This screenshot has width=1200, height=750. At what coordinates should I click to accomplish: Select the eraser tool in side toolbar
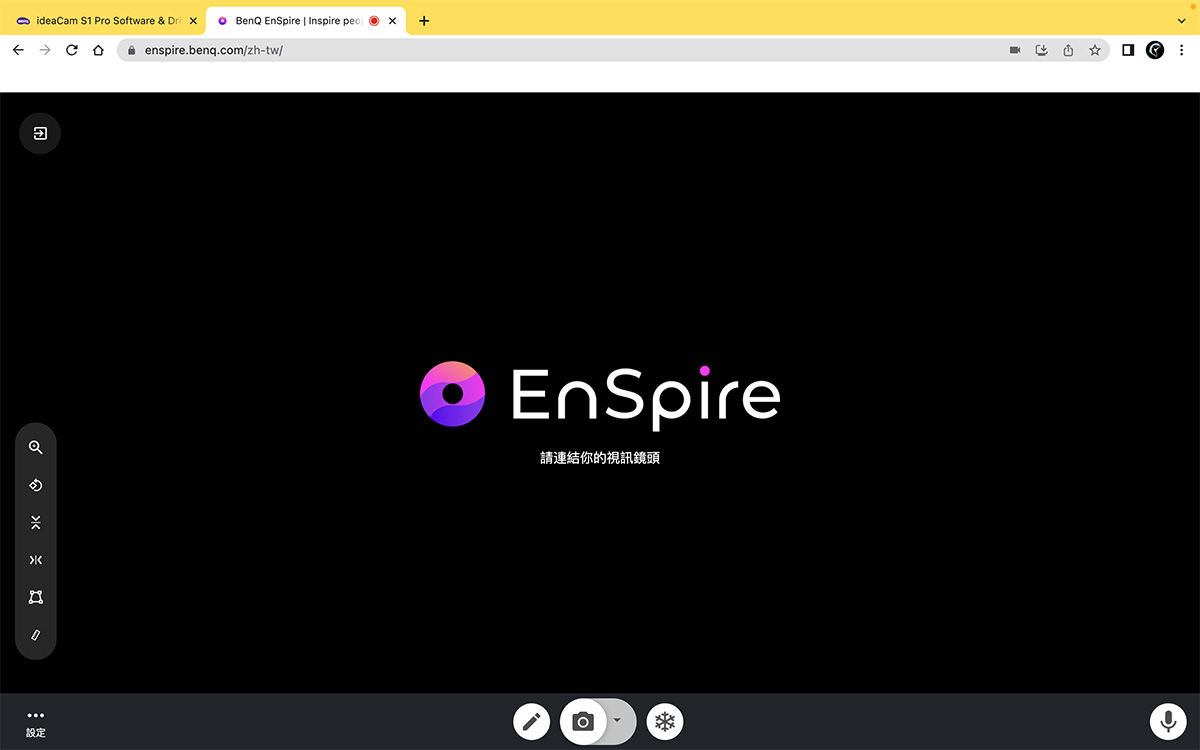pos(36,635)
